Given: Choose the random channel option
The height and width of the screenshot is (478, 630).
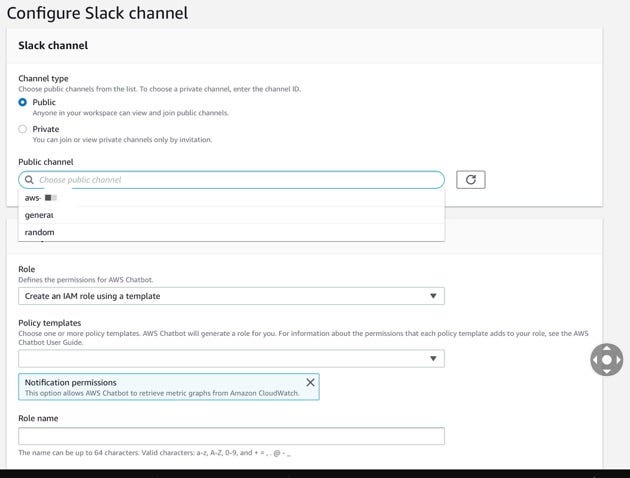Looking at the screenshot, I should point(231,232).
